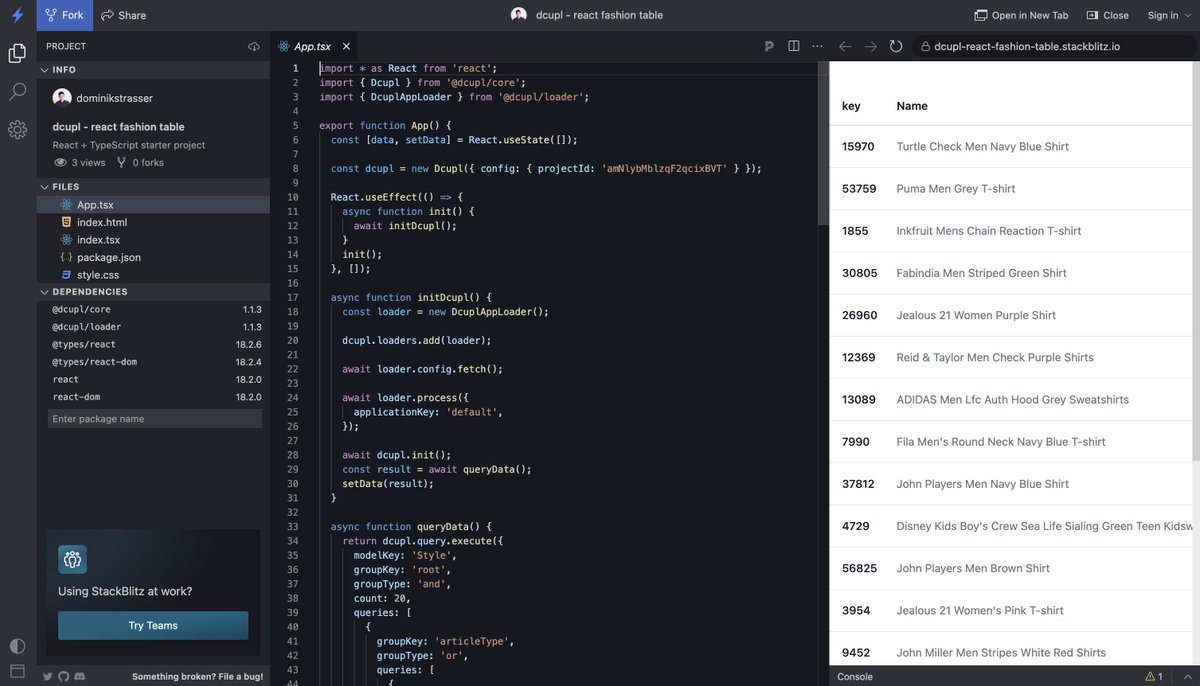
Task: Click the dominikstrasser username link
Action: tap(116, 98)
